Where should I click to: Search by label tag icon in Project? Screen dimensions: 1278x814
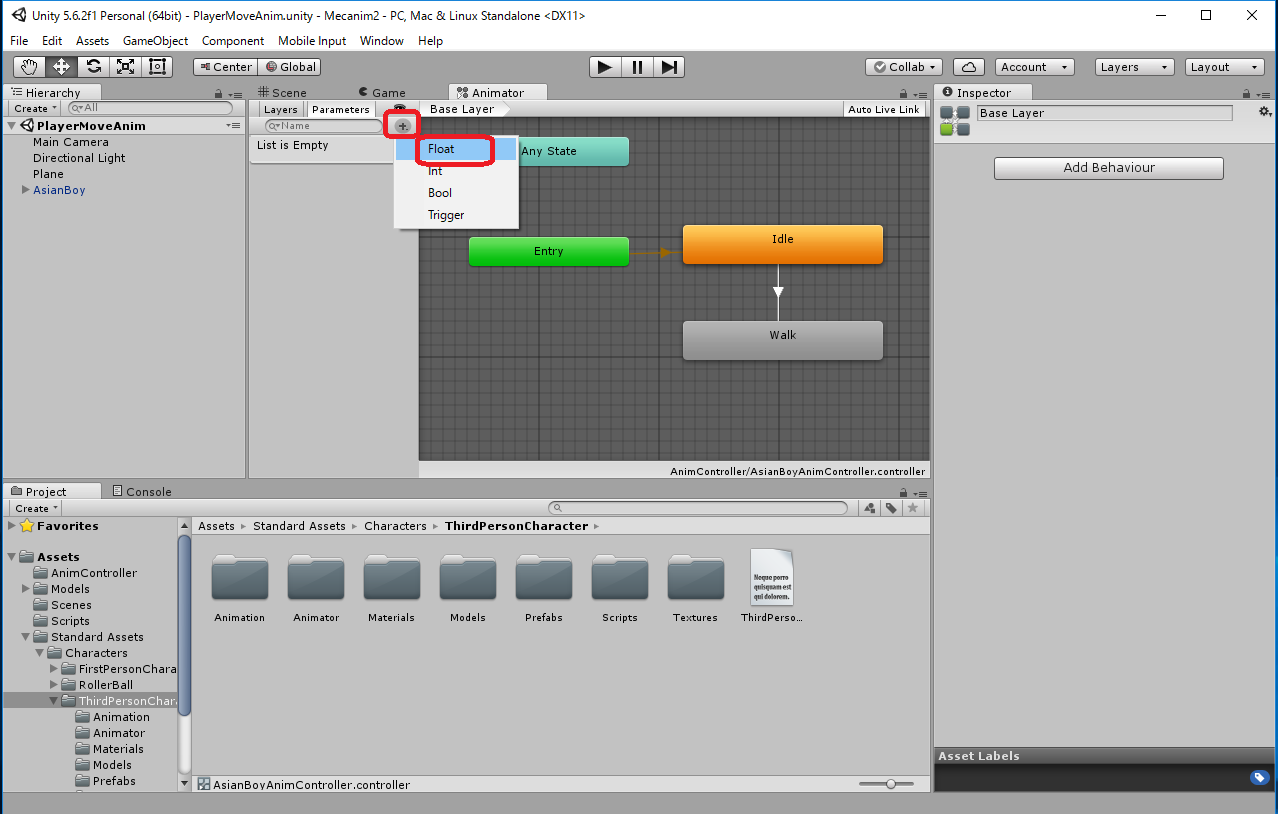coord(891,508)
